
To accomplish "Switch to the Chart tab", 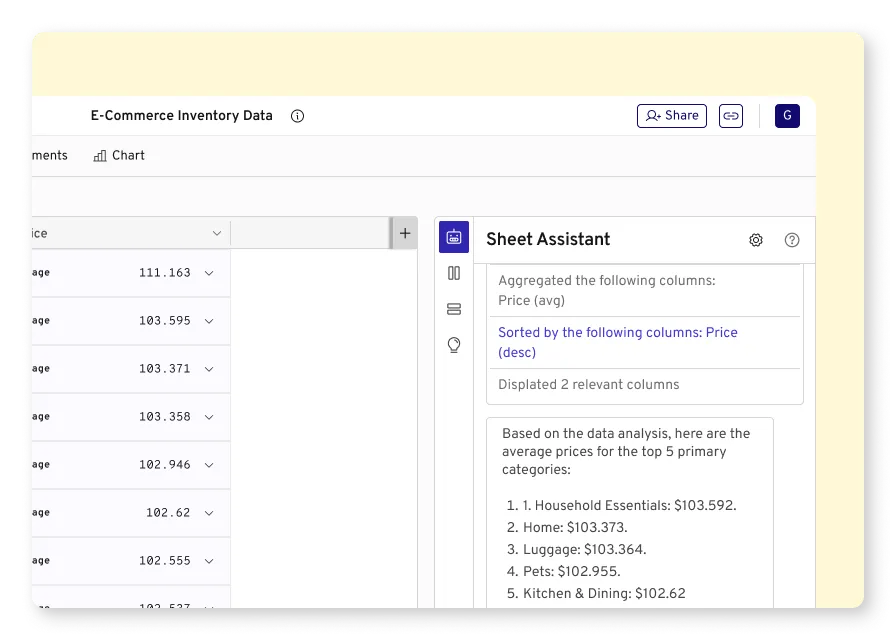I will point(119,156).
